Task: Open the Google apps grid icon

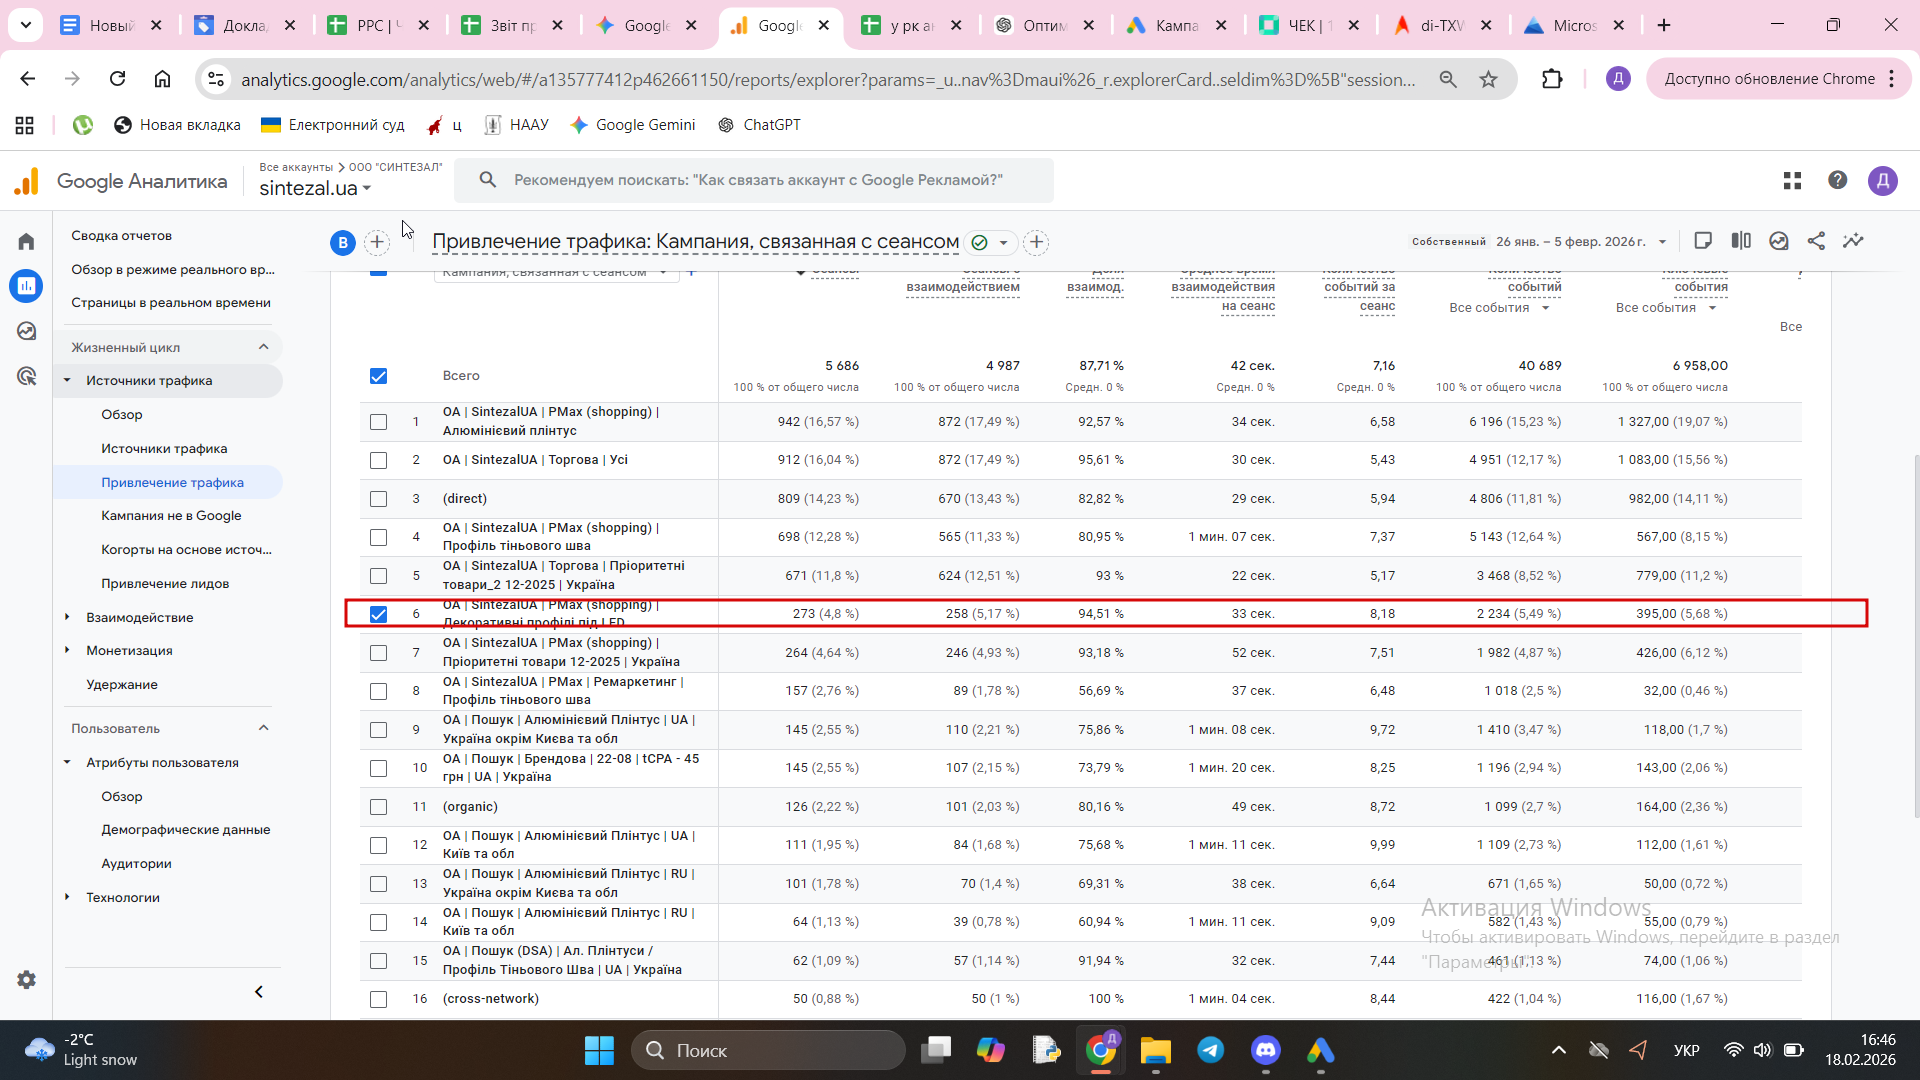Action: [x=1792, y=180]
